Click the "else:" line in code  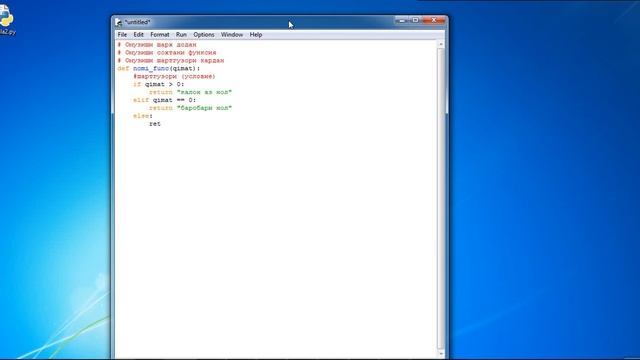[x=142, y=116]
